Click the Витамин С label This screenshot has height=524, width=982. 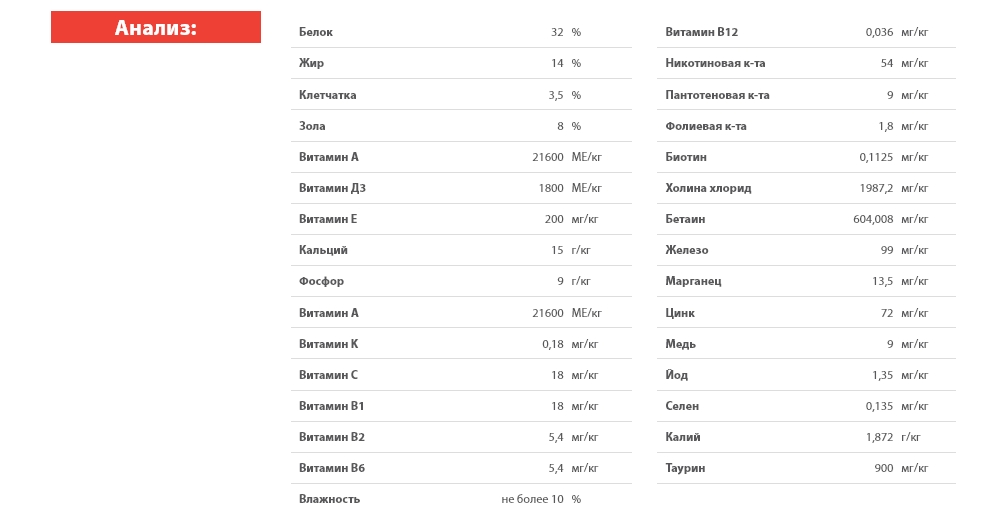click(328, 375)
